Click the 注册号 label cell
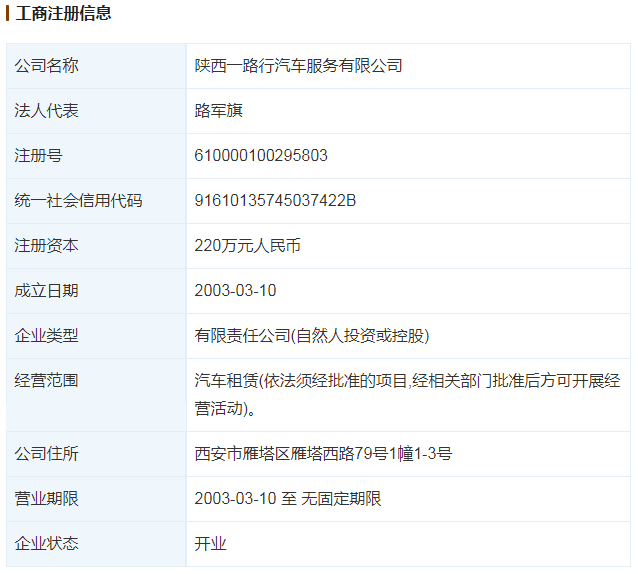Image resolution: width=638 pixels, height=574 pixels. 38,156
